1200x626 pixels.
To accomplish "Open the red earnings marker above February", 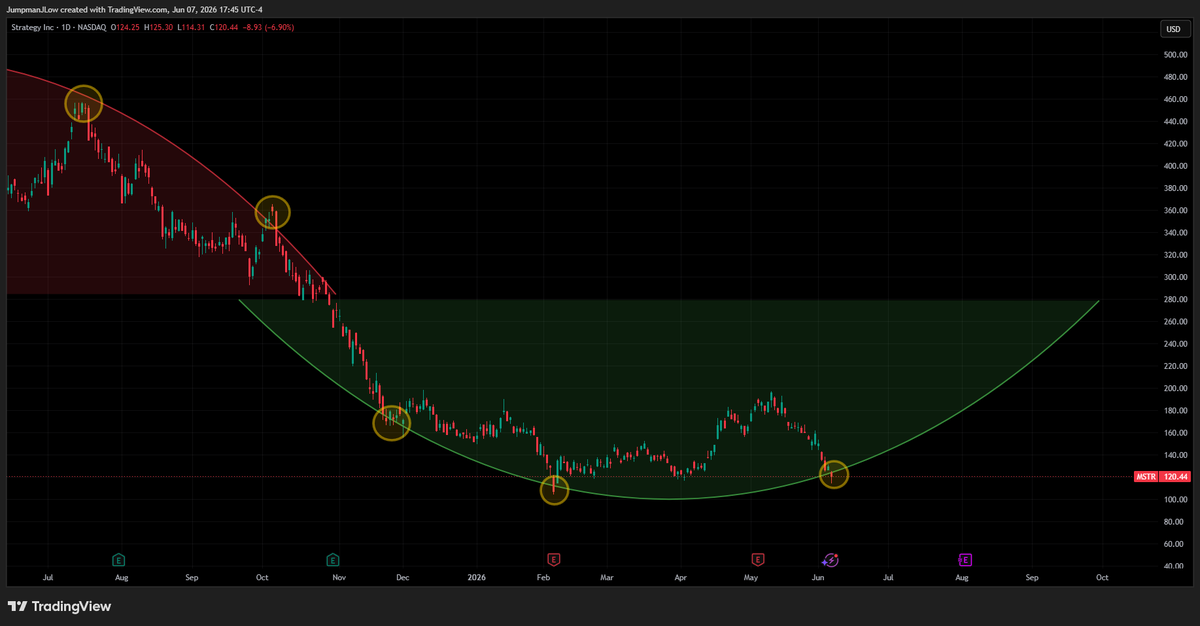I will 552,559.
